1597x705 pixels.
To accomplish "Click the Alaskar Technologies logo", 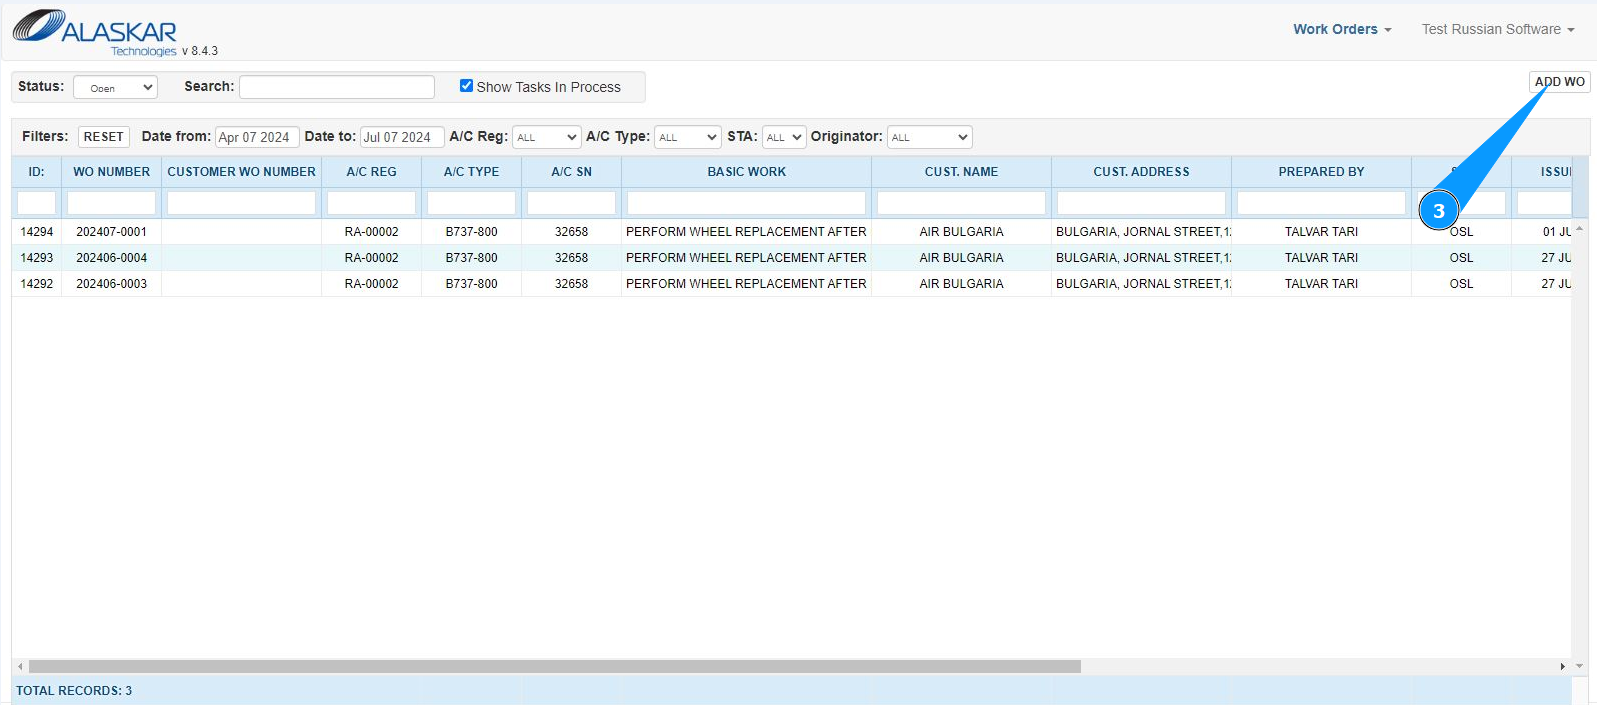I will click(x=95, y=33).
